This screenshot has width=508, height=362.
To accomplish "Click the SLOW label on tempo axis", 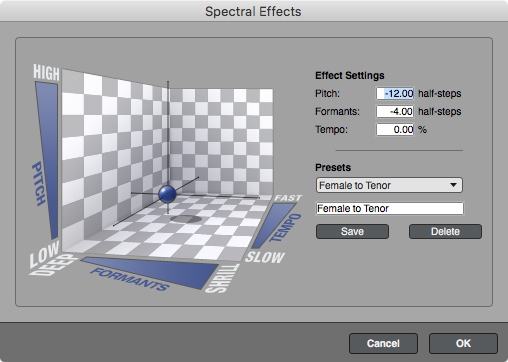I will (x=265, y=257).
